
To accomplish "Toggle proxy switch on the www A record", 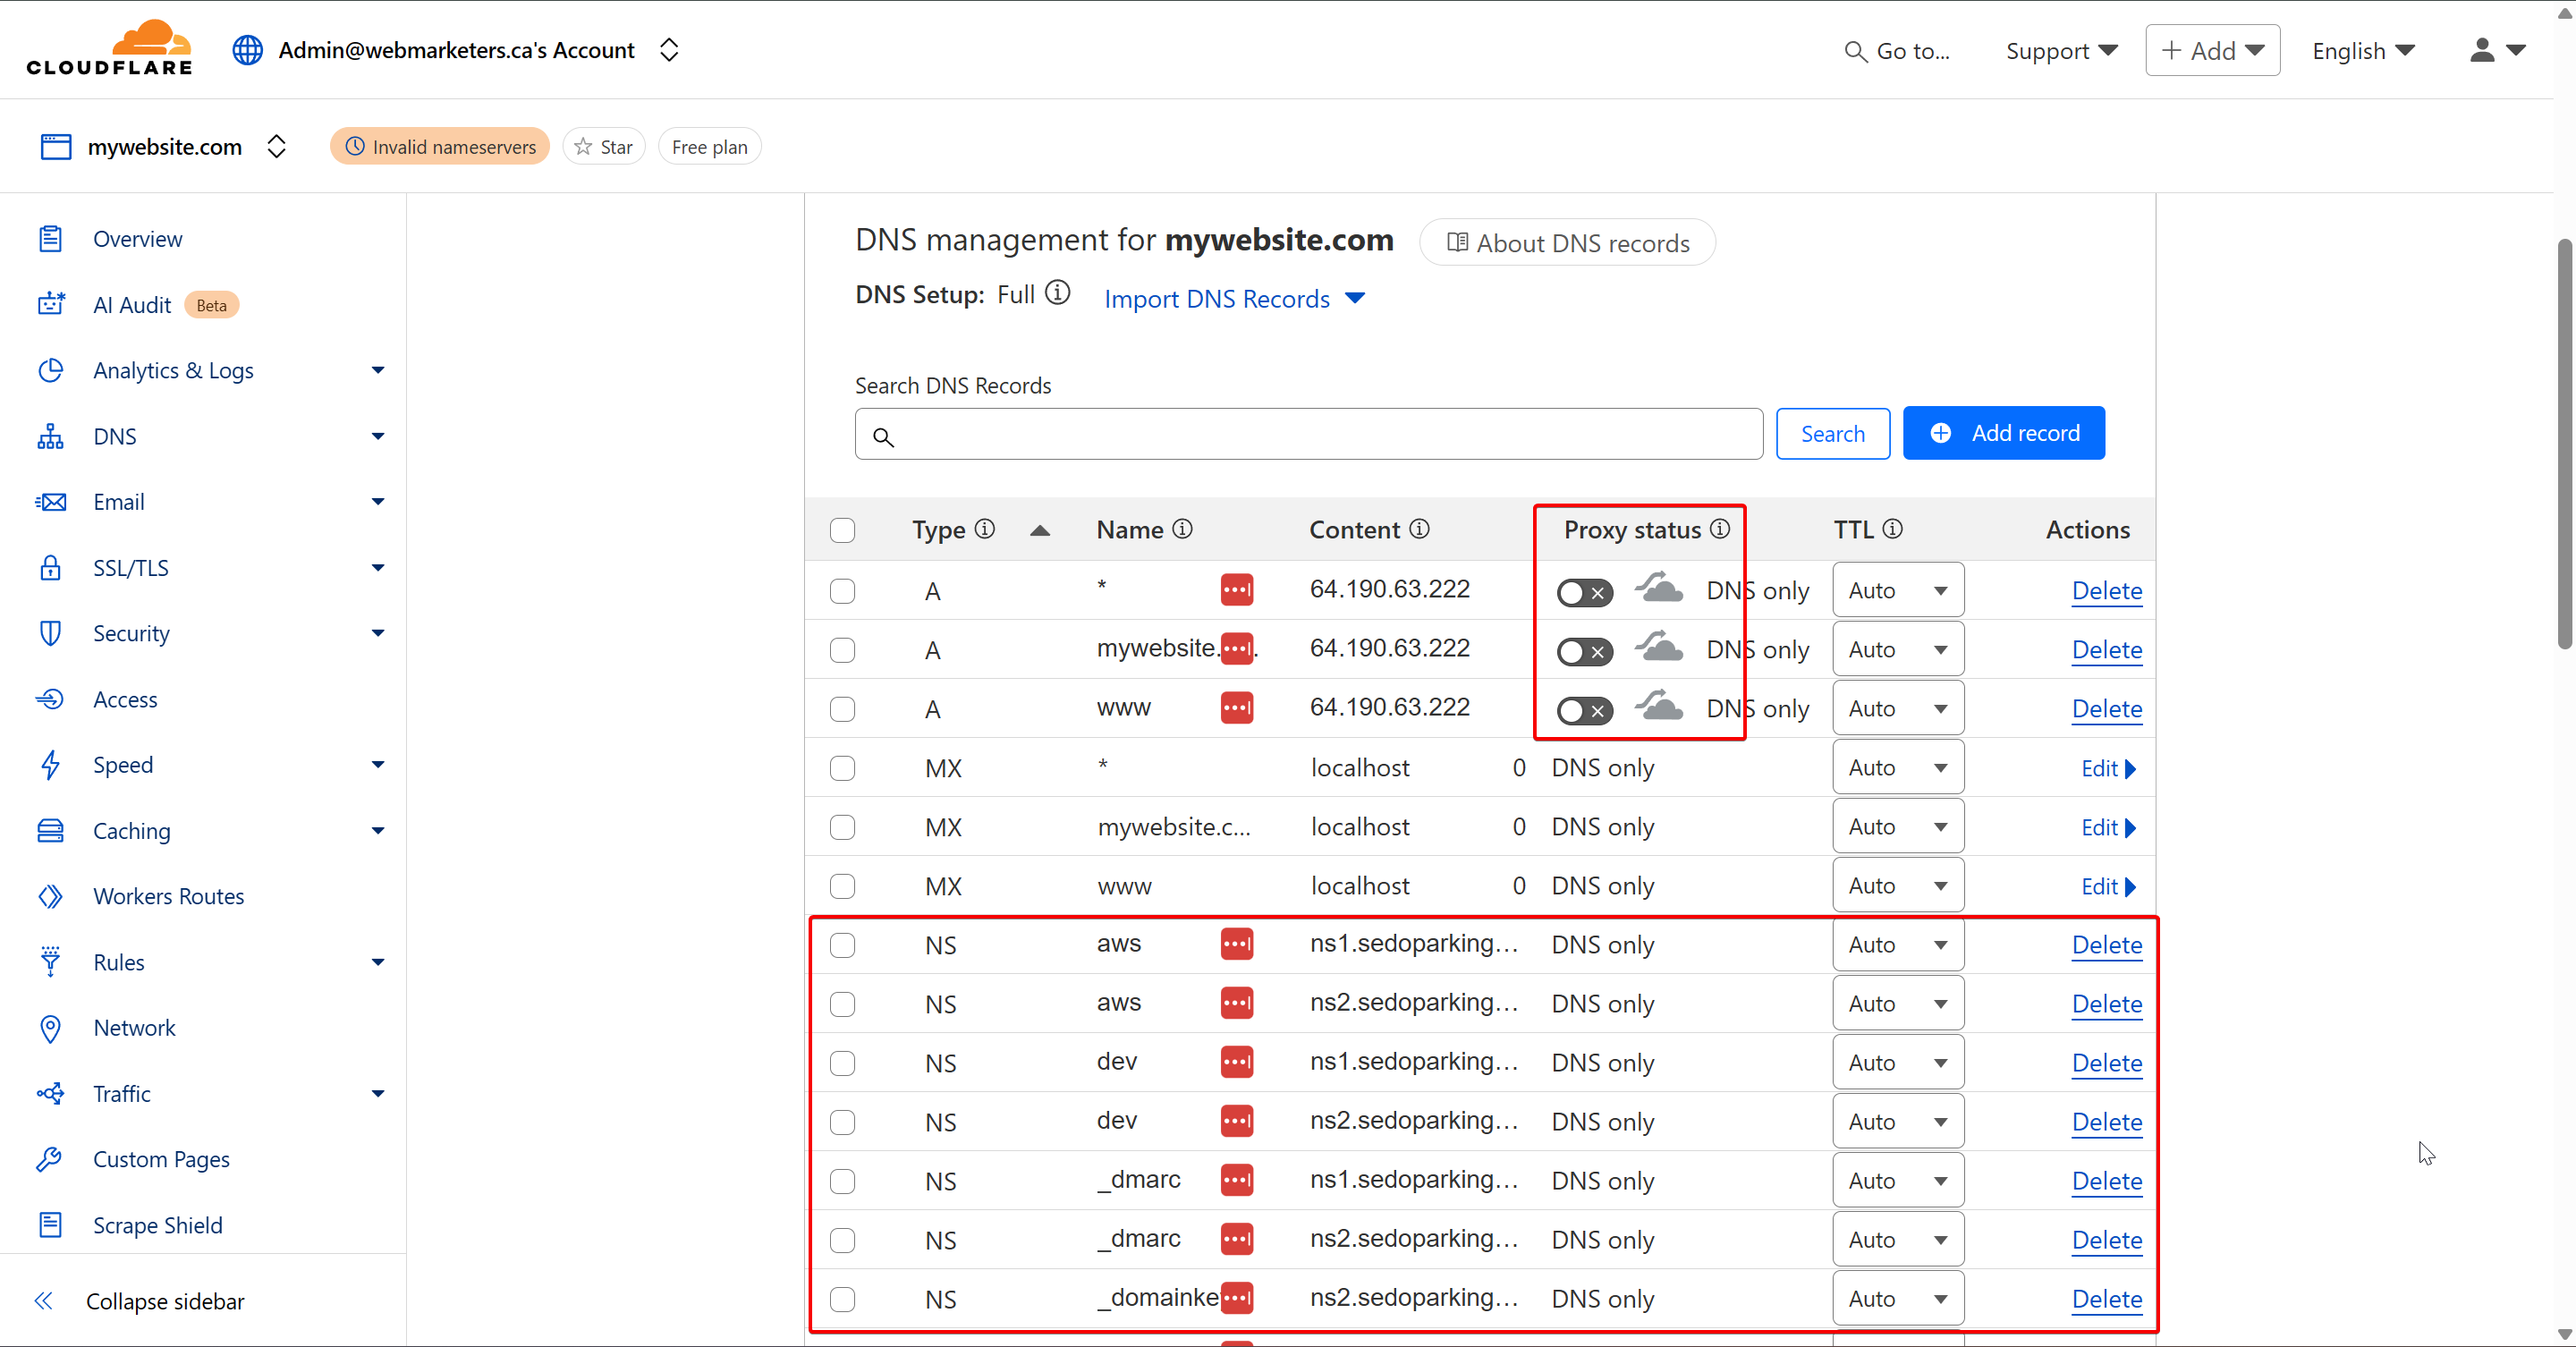I will tap(1584, 710).
